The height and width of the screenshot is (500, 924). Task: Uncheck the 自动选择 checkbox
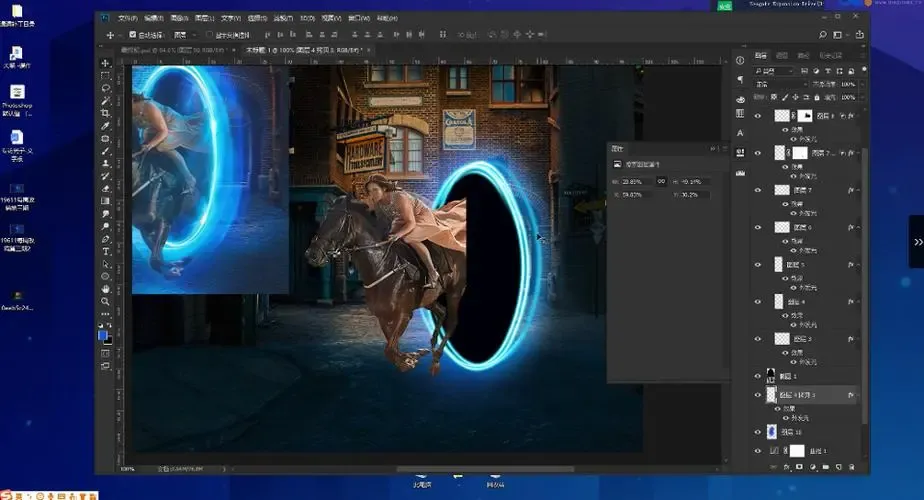click(133, 35)
